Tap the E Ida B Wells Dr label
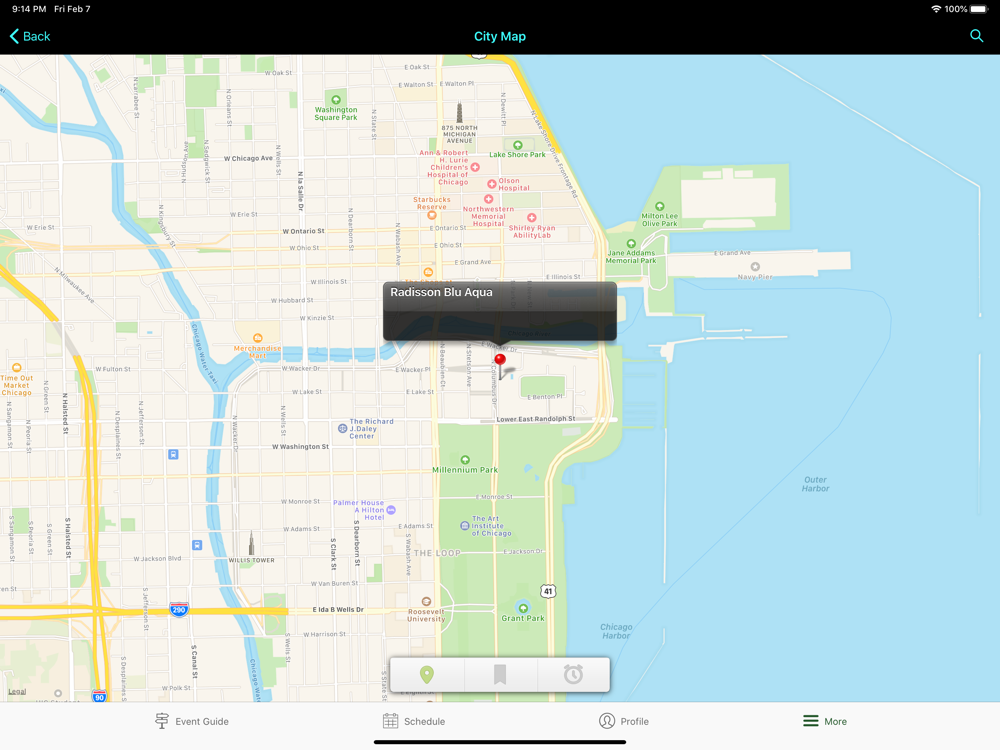Image resolution: width=1000 pixels, height=750 pixels. pyautogui.click(x=338, y=610)
